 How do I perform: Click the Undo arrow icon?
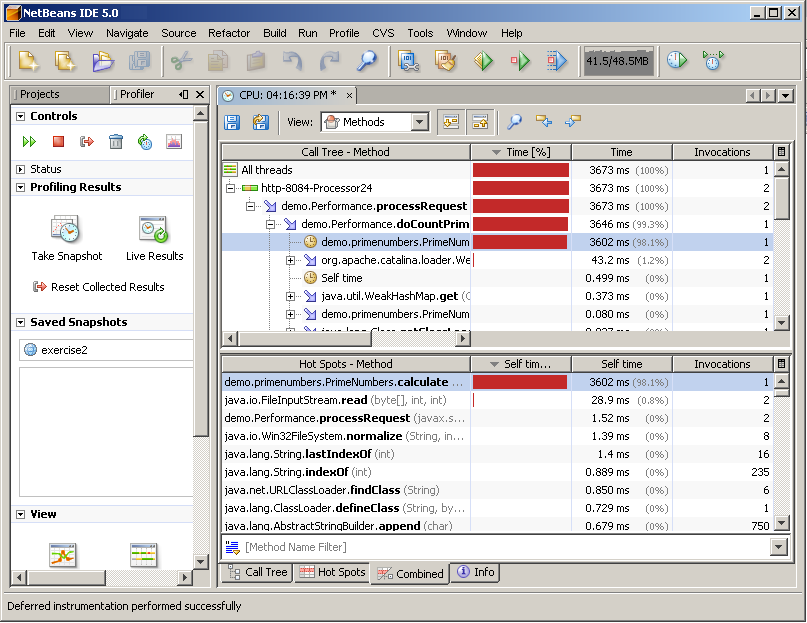pyautogui.click(x=292, y=61)
